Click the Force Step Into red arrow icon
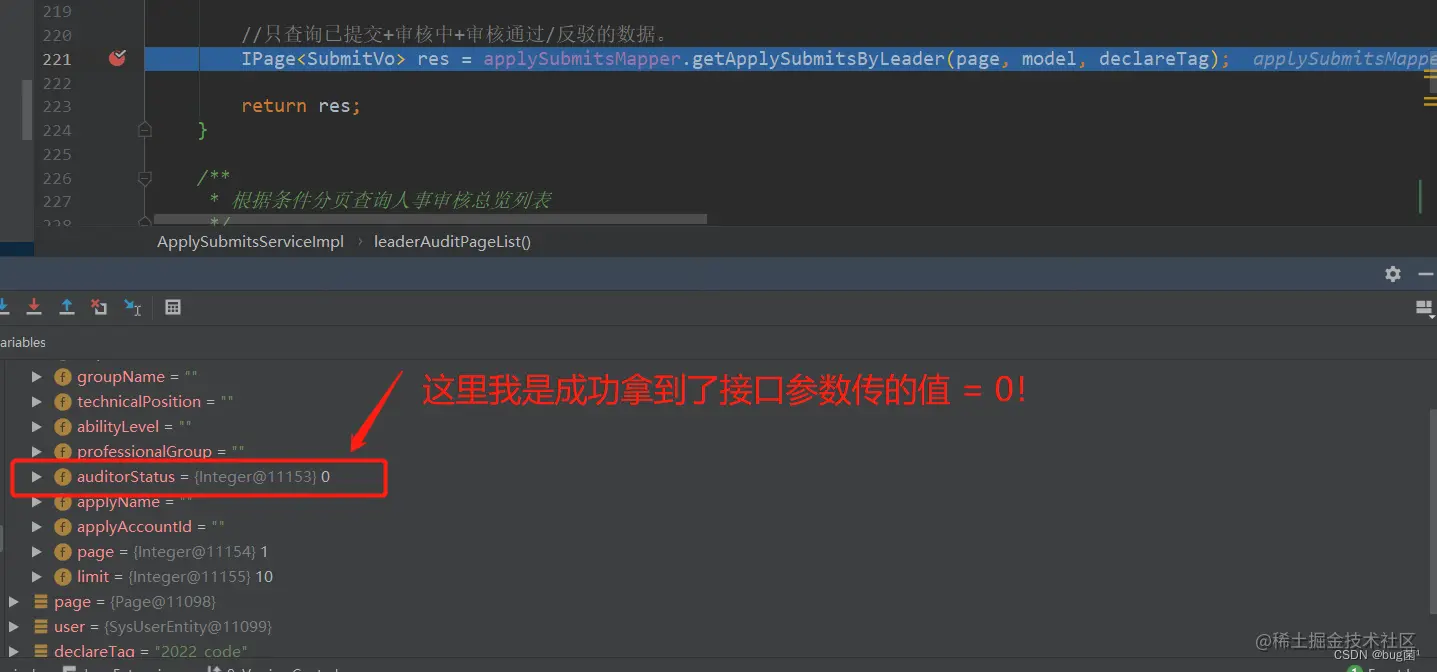The height and width of the screenshot is (672, 1437). (34, 307)
